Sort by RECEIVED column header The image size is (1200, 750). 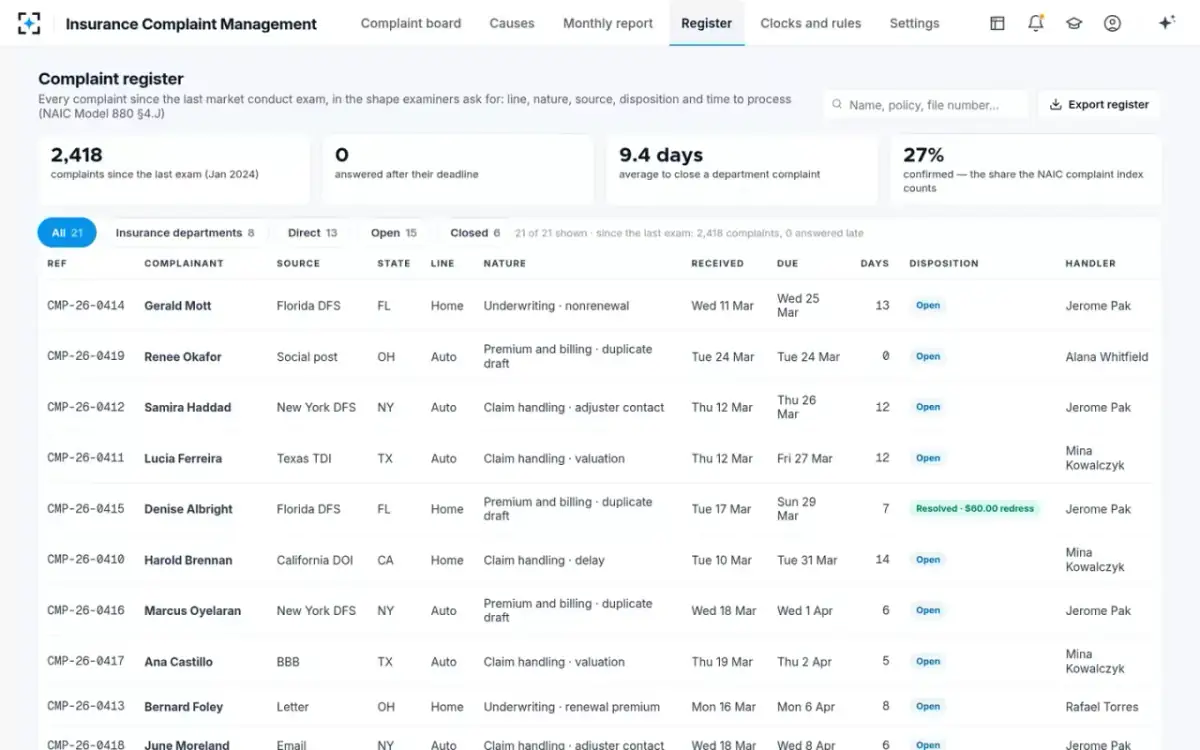(717, 264)
